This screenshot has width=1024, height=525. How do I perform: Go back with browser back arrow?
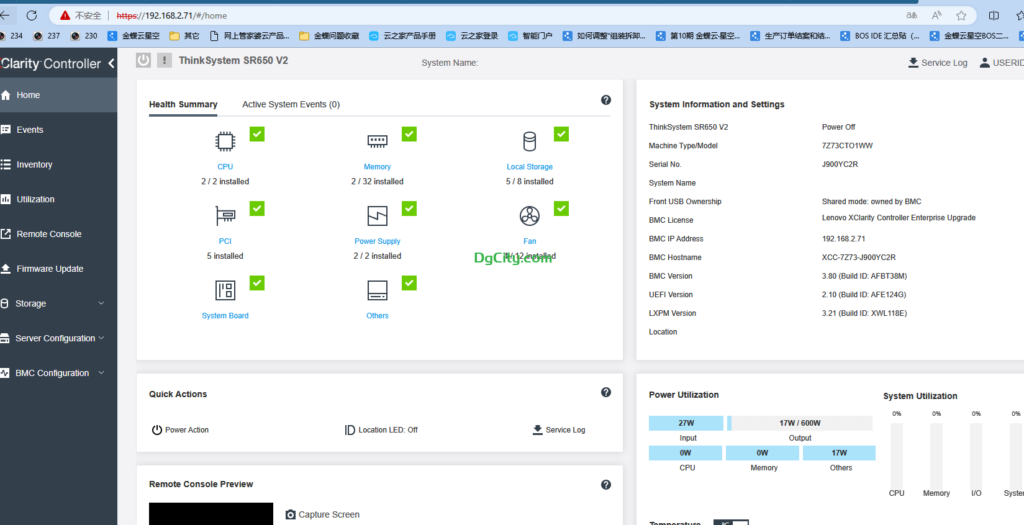pos(5,15)
